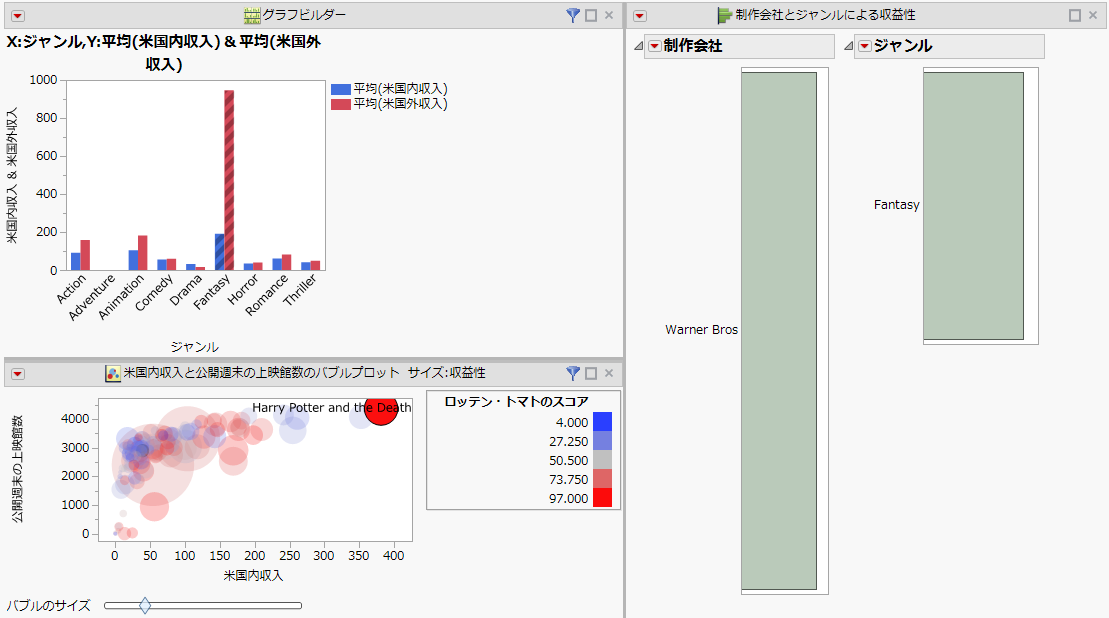Image resolution: width=1109 pixels, height=618 pixels.
Task: Close the 制作会社とジャンルによる収益性 panel
Action: [1093, 15]
